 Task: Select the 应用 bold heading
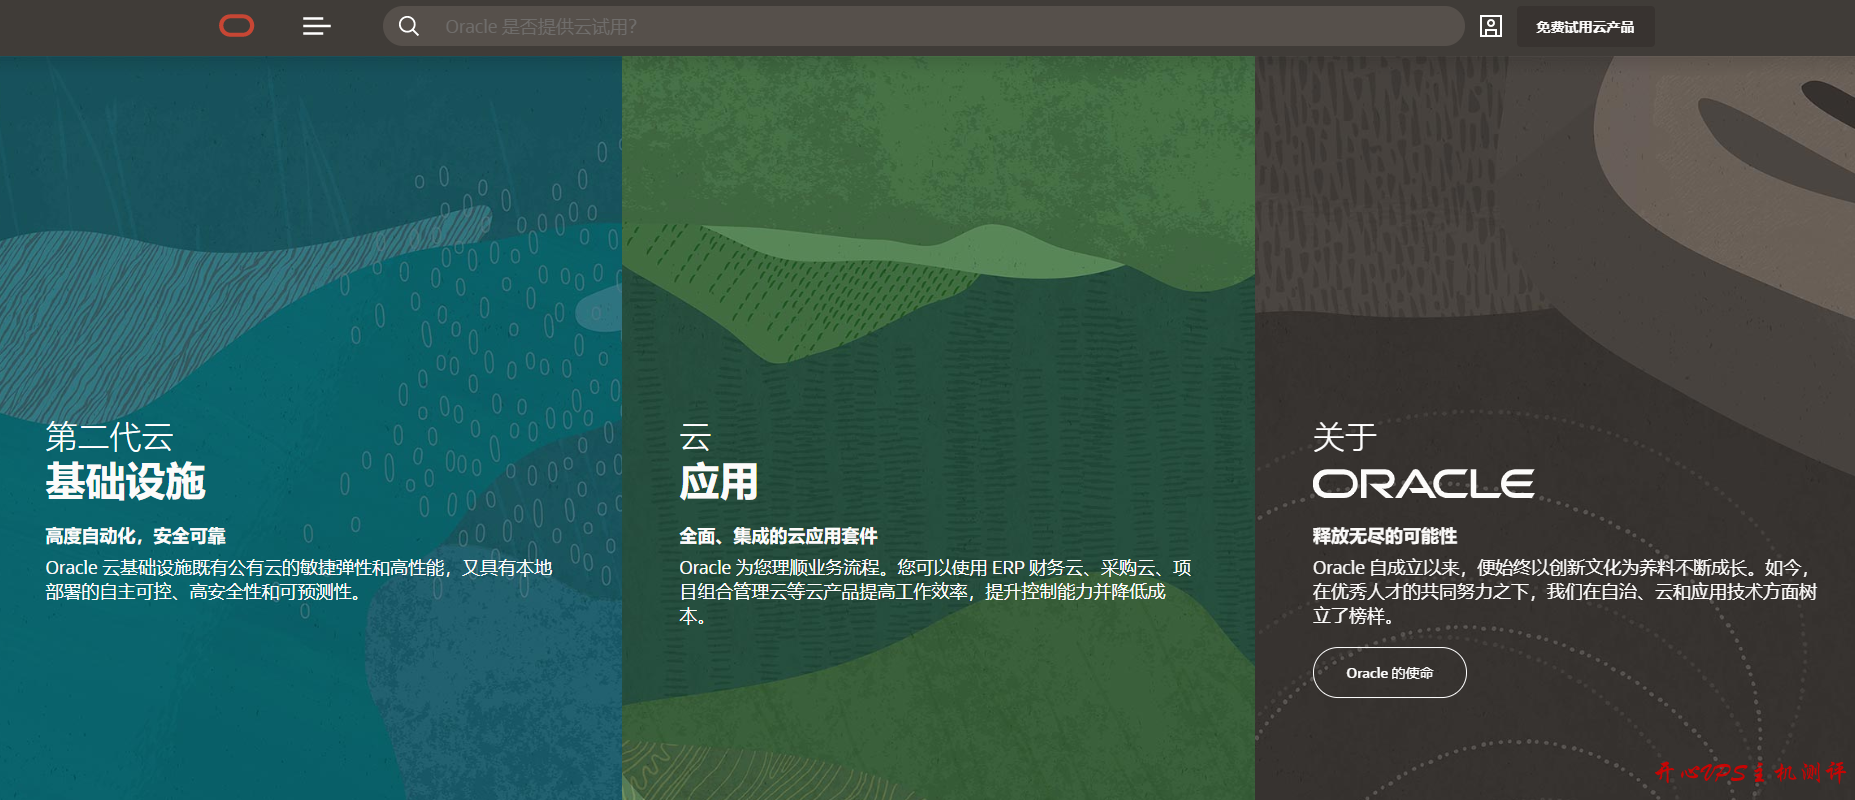pos(718,482)
